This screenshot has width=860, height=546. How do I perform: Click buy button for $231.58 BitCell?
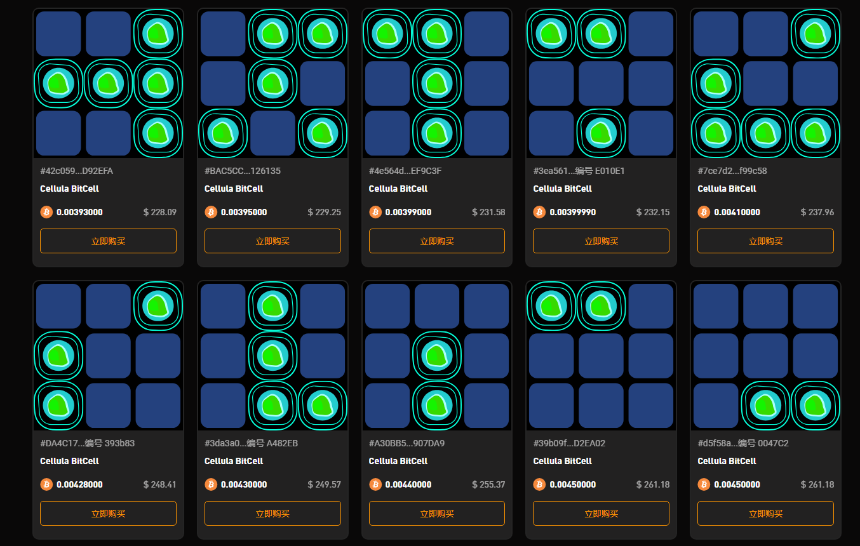pyautogui.click(x=437, y=241)
